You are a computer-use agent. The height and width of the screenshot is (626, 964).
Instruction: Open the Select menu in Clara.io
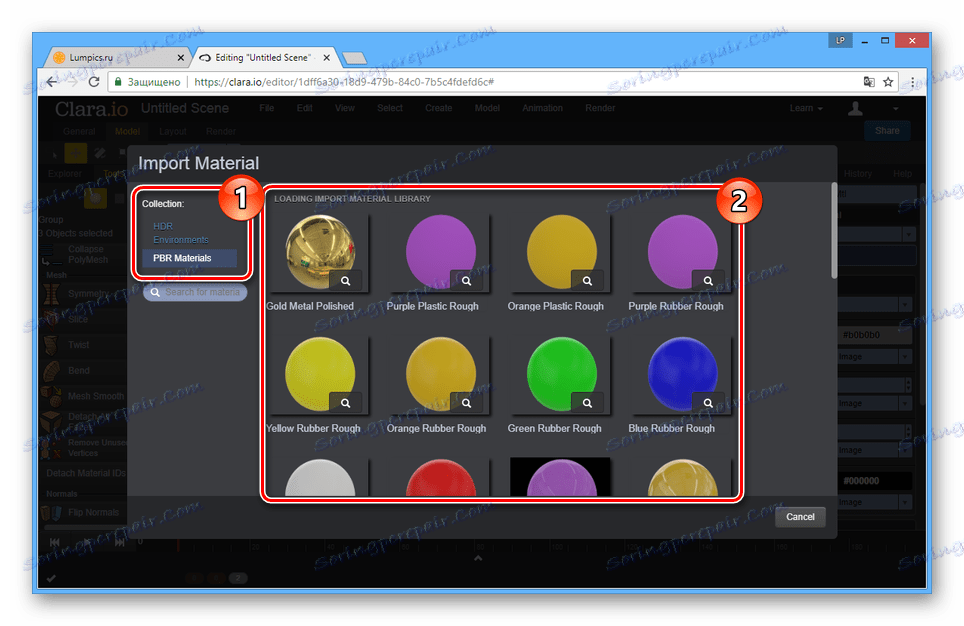(390, 108)
